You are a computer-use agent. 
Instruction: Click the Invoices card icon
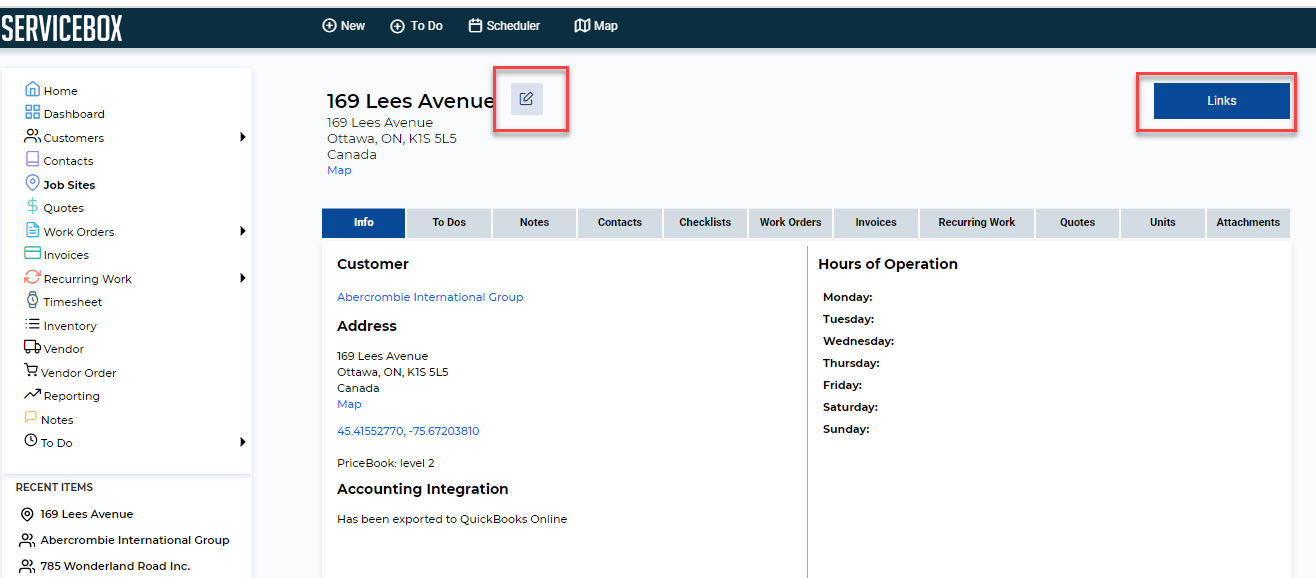coord(32,254)
